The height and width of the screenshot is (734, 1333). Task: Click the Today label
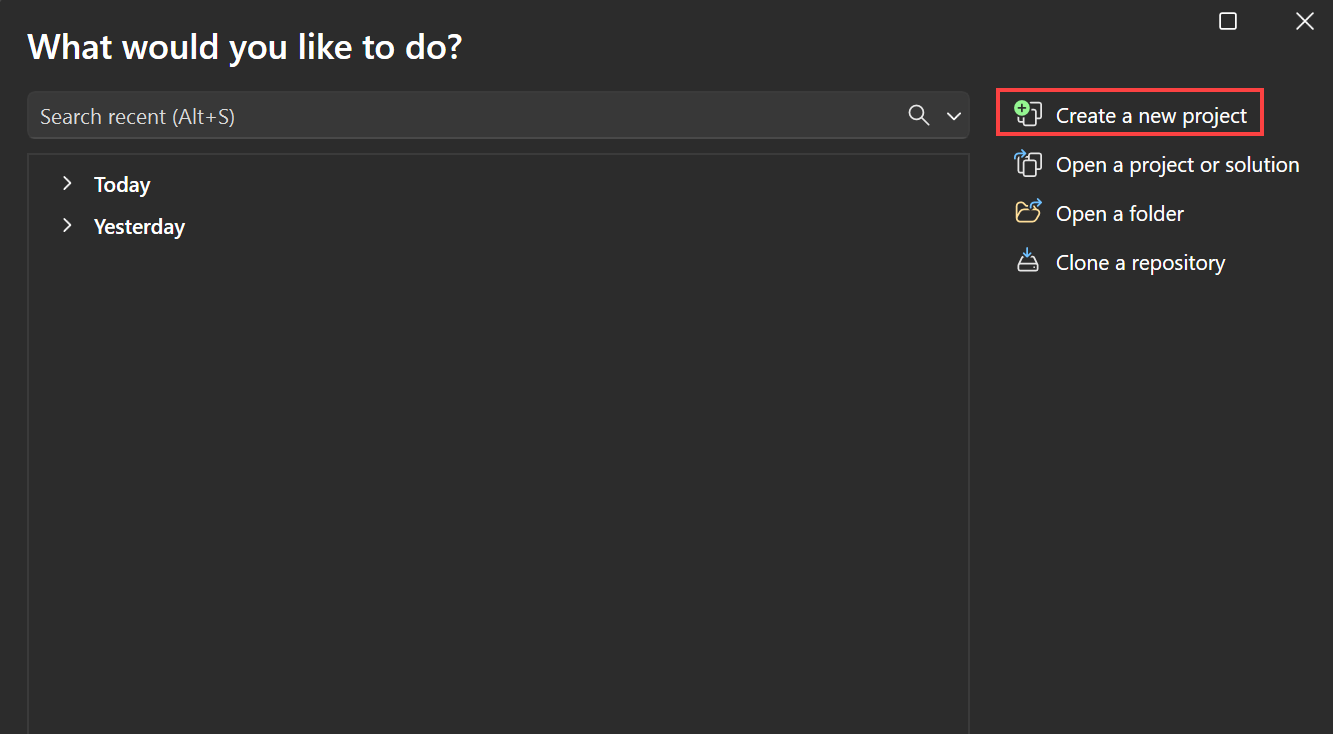(x=121, y=184)
